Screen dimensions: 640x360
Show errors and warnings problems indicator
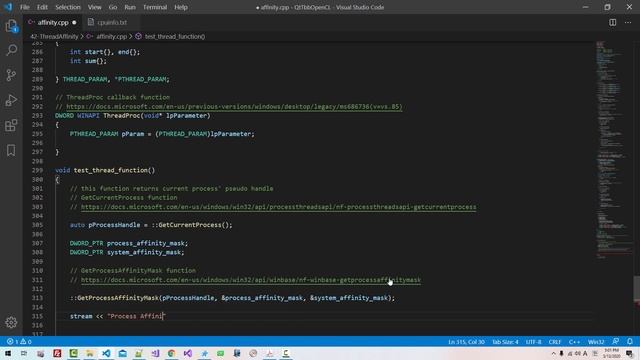click(x=19, y=342)
